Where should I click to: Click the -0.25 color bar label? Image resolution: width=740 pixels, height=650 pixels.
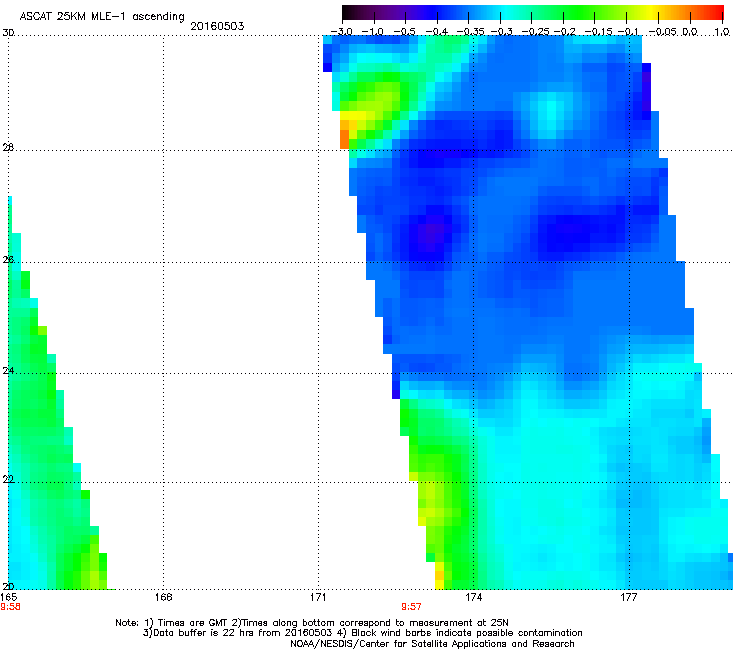535,32
